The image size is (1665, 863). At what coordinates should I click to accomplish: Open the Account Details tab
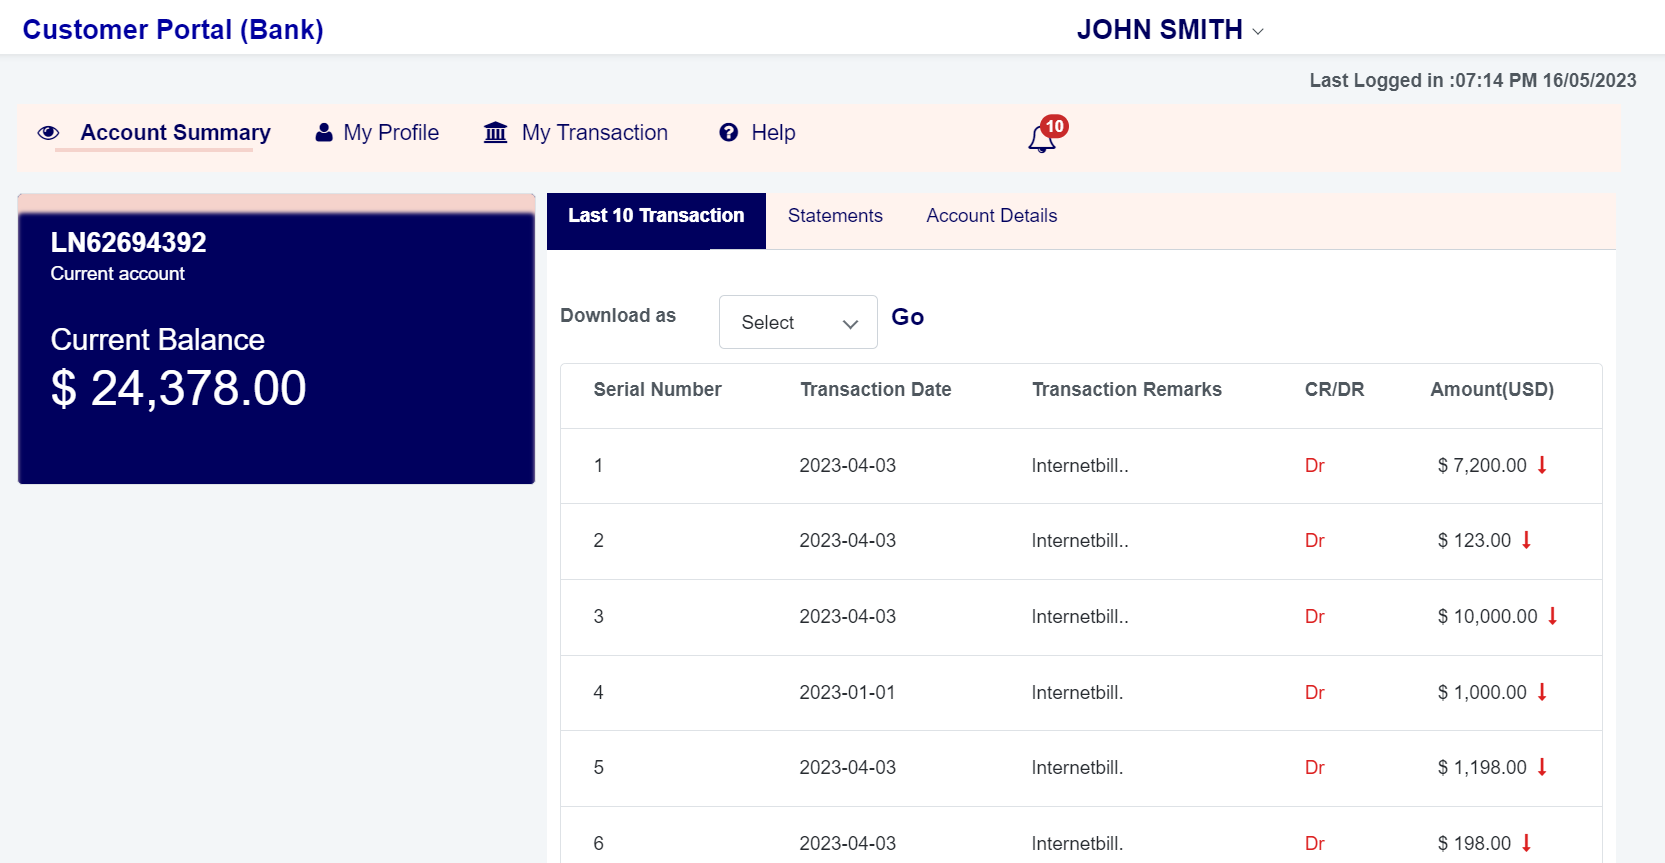[991, 216]
